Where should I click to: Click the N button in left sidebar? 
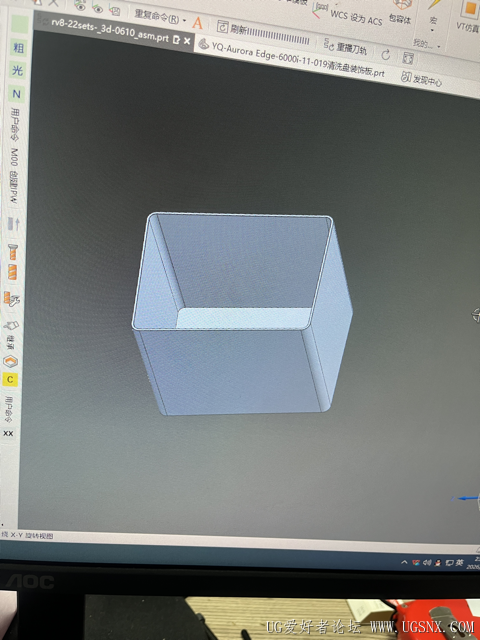tap(17, 94)
